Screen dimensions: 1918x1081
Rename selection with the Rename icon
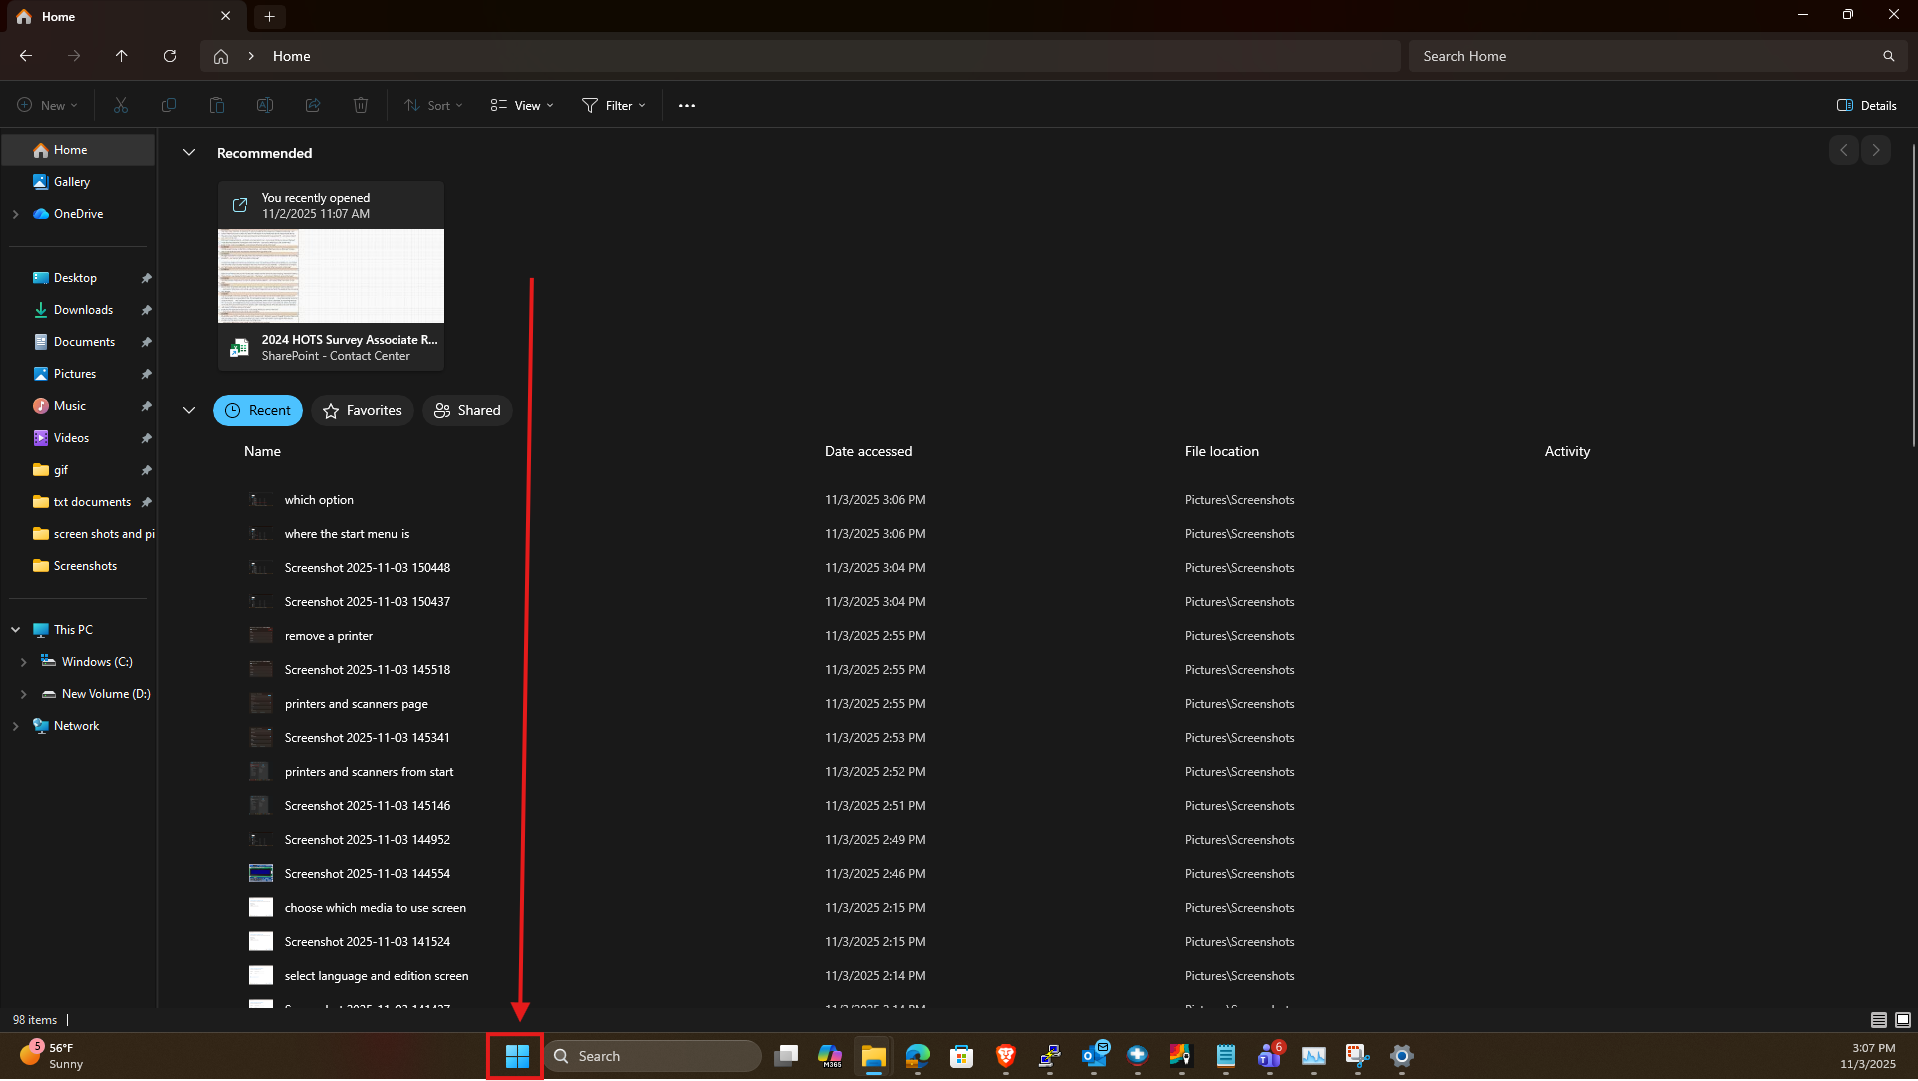[264, 105]
